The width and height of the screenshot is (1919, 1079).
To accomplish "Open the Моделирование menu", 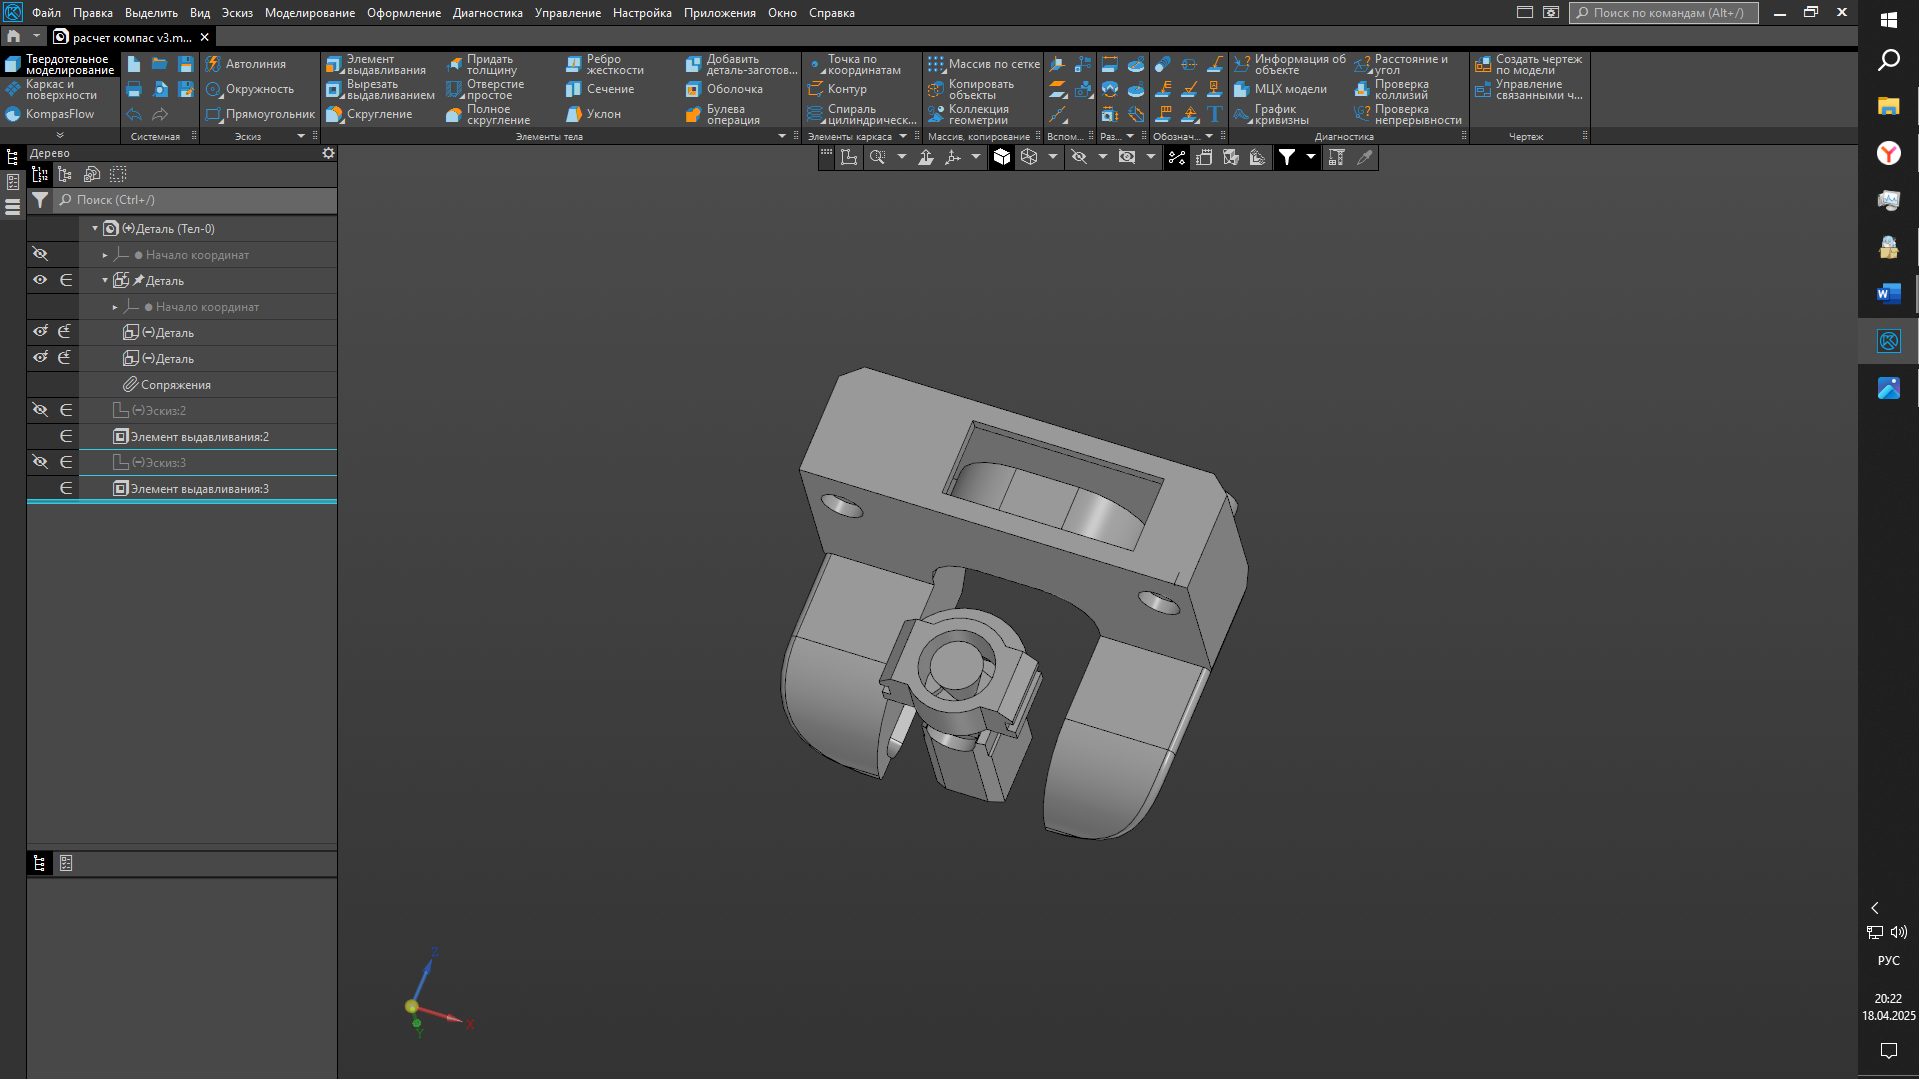I will [x=309, y=13].
